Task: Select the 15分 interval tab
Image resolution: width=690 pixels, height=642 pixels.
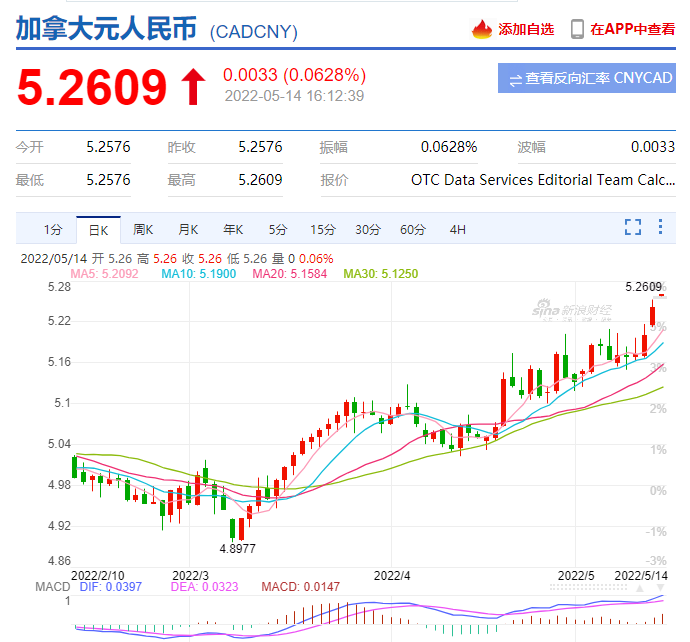Action: pos(323,229)
